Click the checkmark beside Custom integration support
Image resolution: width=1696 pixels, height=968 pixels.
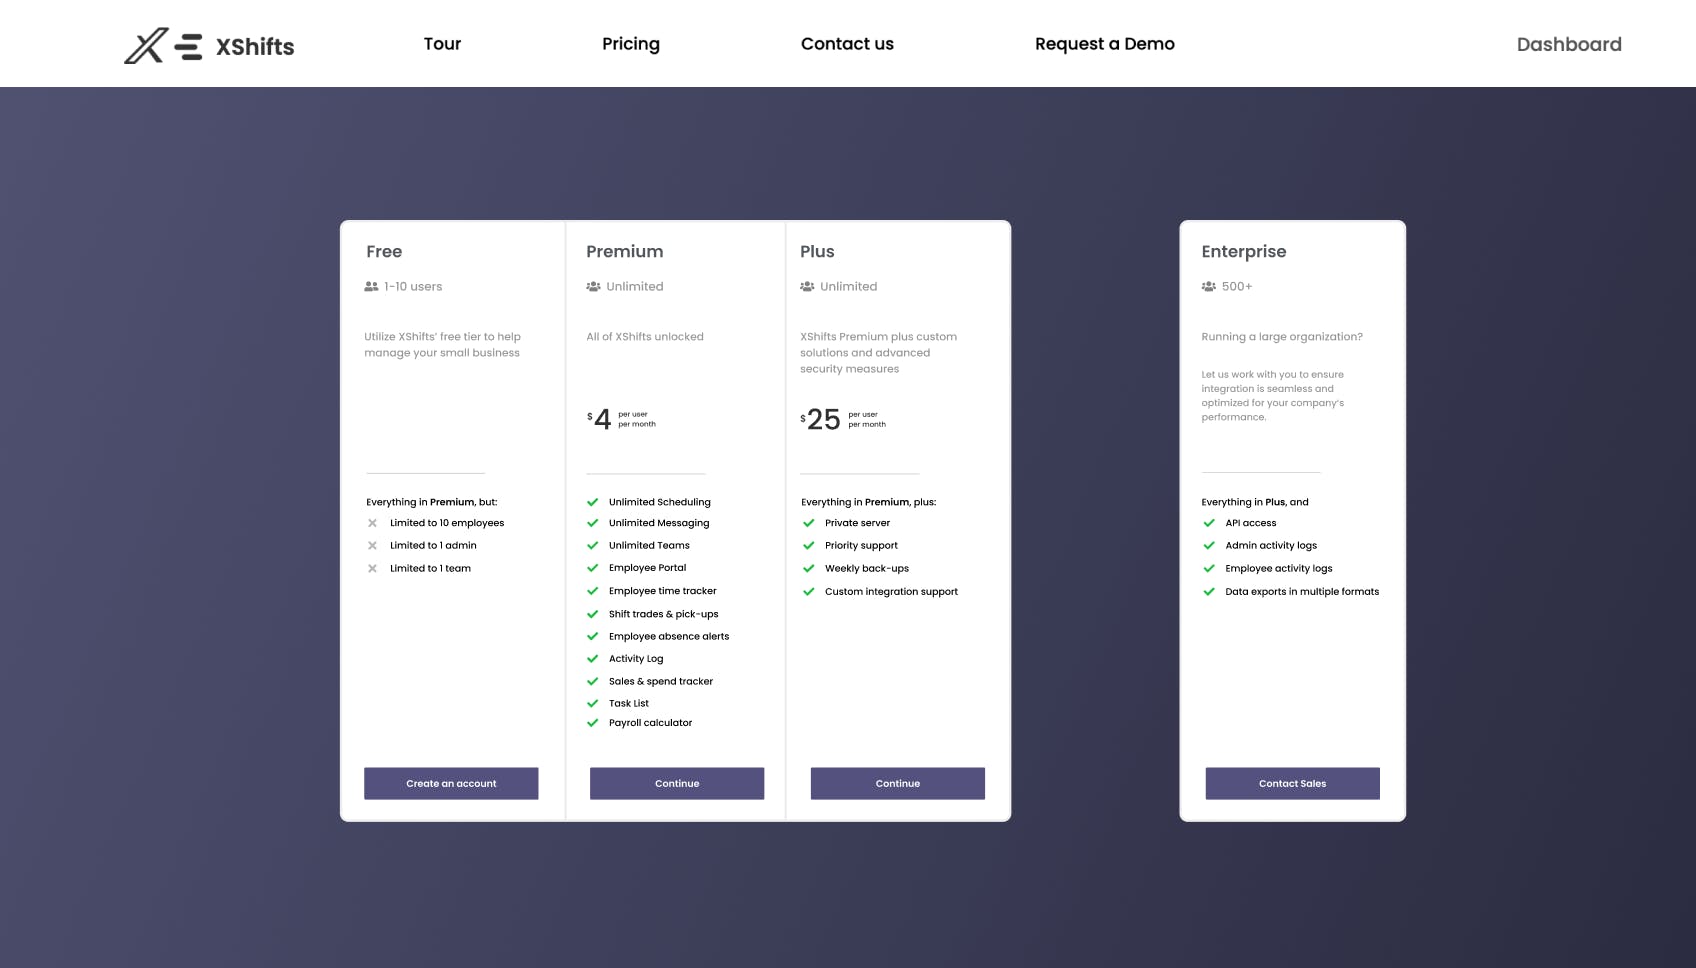pos(809,592)
